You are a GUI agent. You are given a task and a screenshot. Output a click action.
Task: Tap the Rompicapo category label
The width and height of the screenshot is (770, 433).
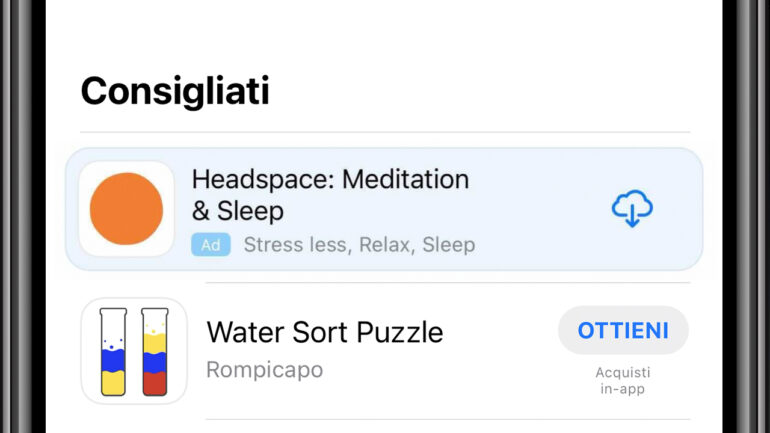pos(265,370)
